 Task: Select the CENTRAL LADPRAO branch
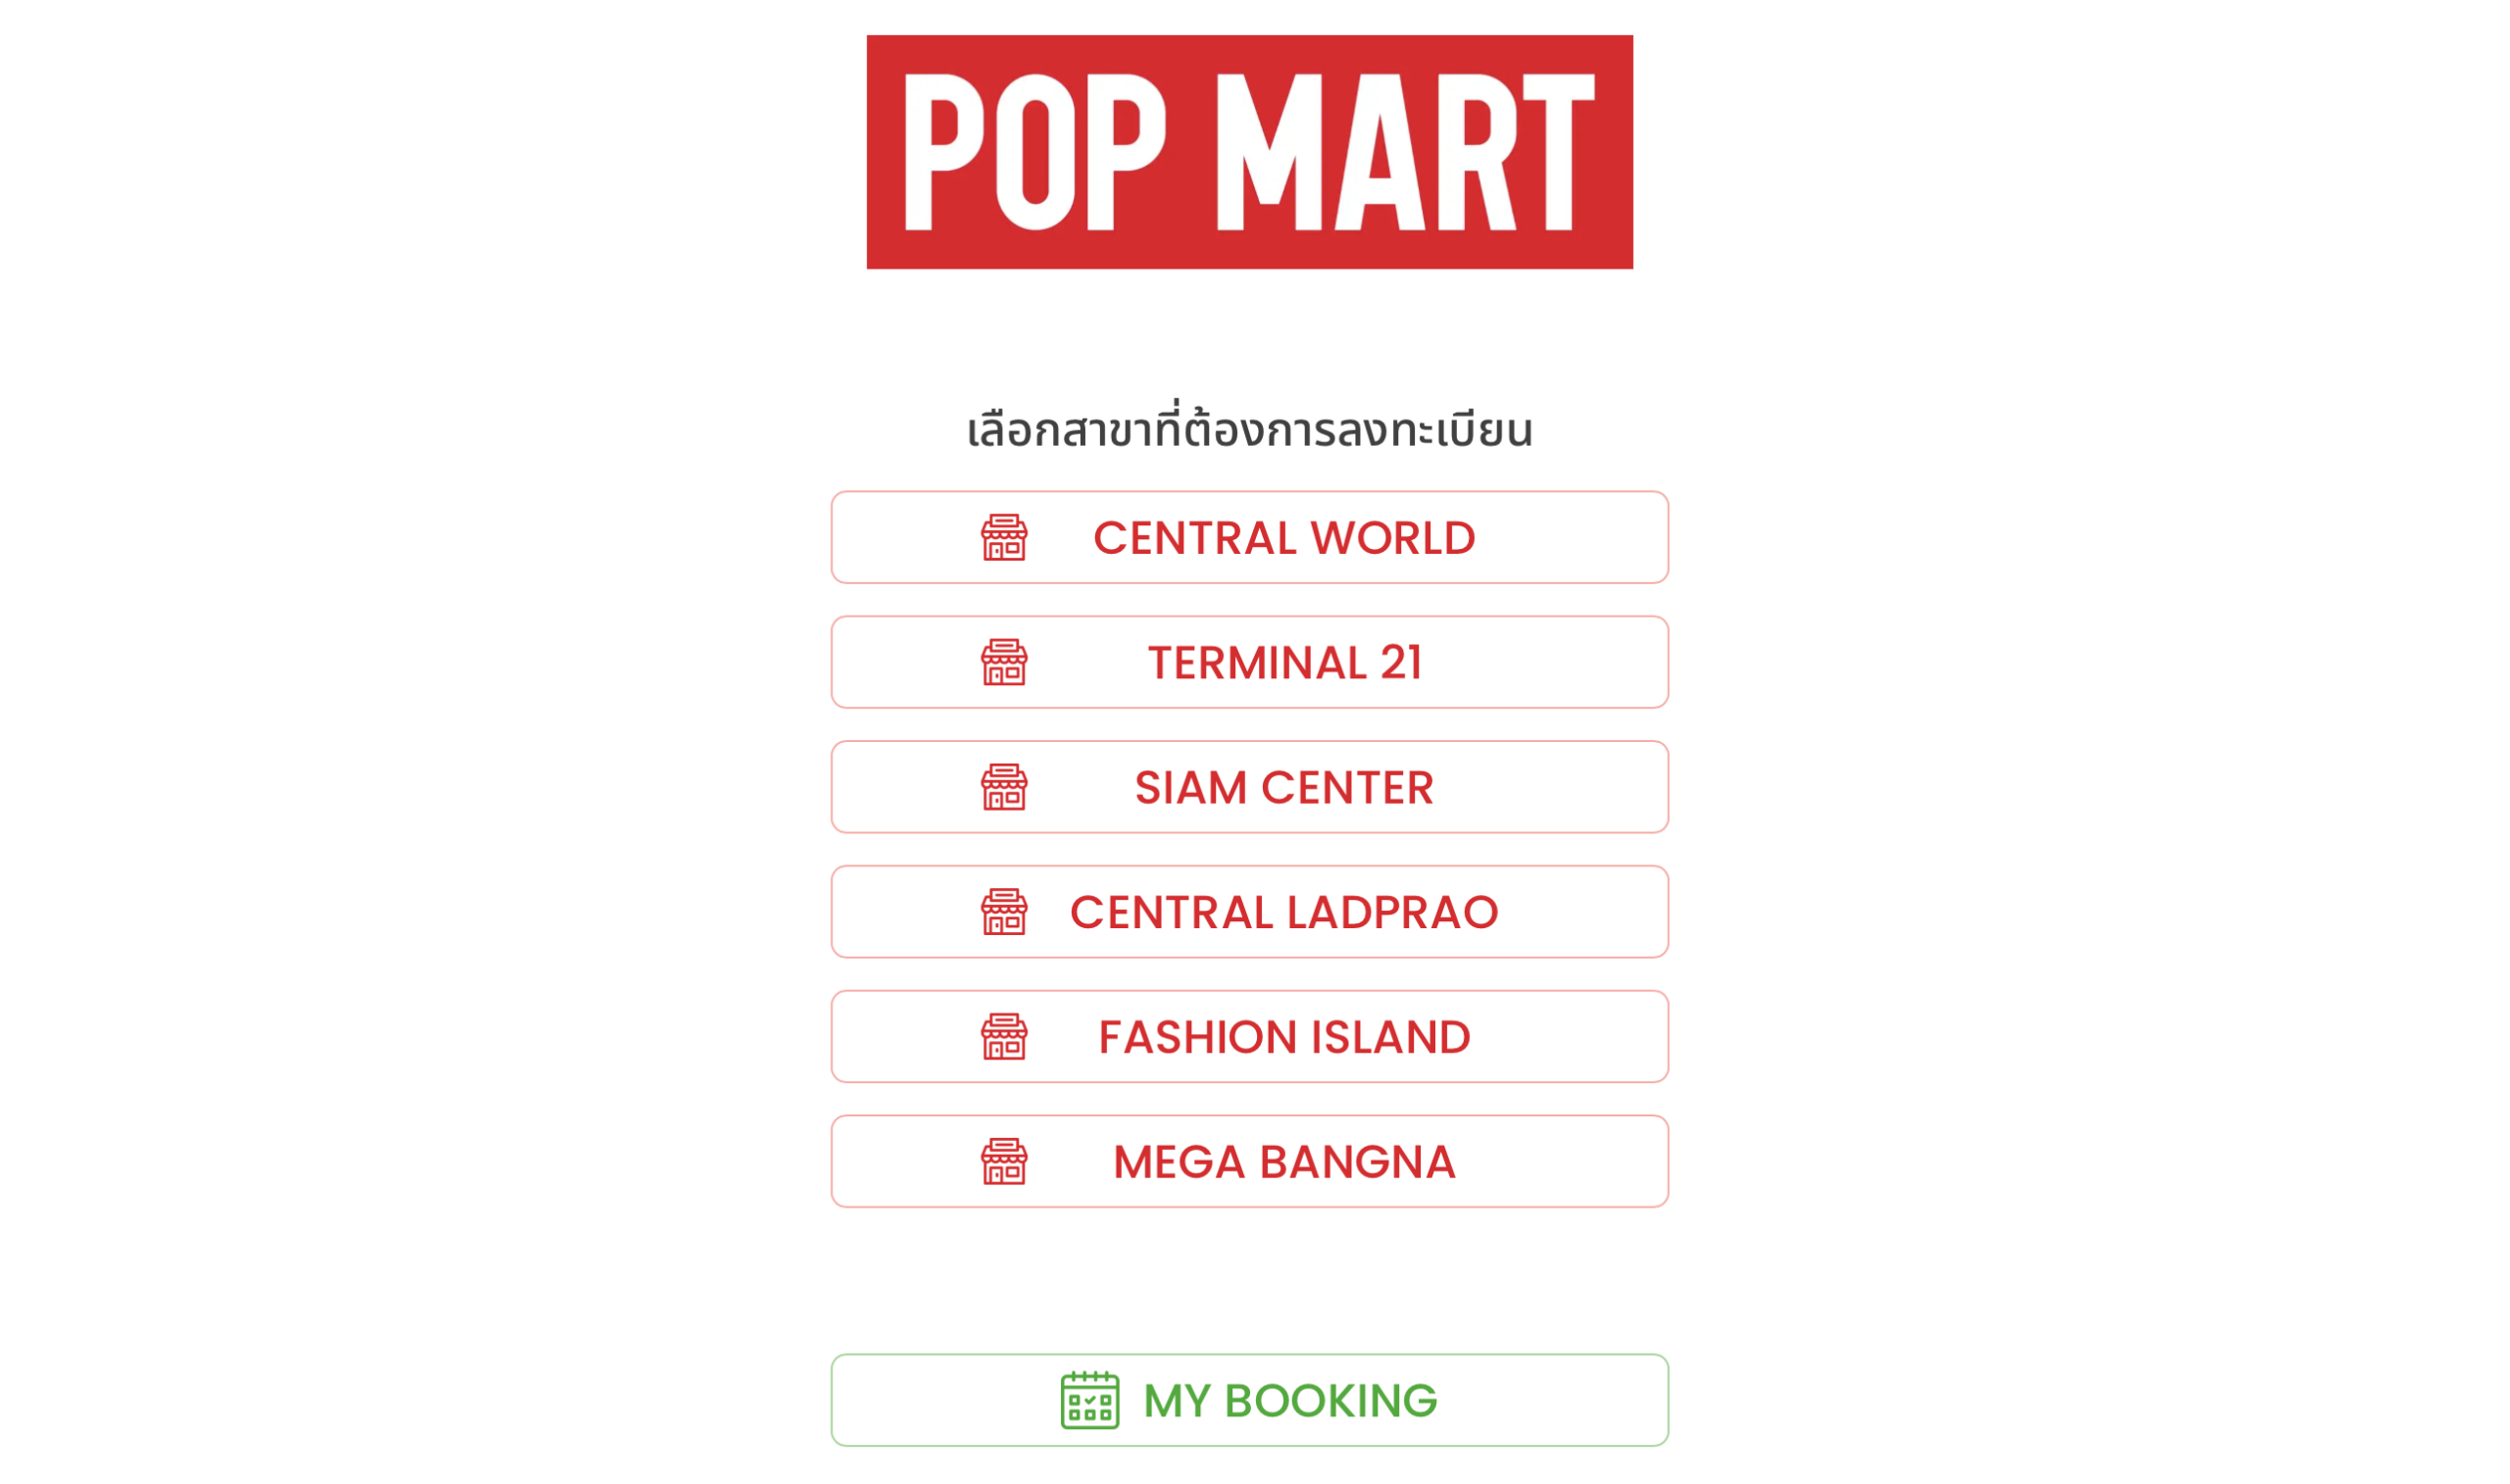click(1250, 911)
